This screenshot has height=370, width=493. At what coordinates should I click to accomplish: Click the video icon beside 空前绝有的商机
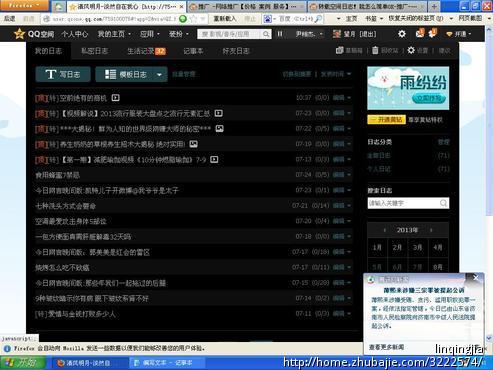tap(115, 98)
